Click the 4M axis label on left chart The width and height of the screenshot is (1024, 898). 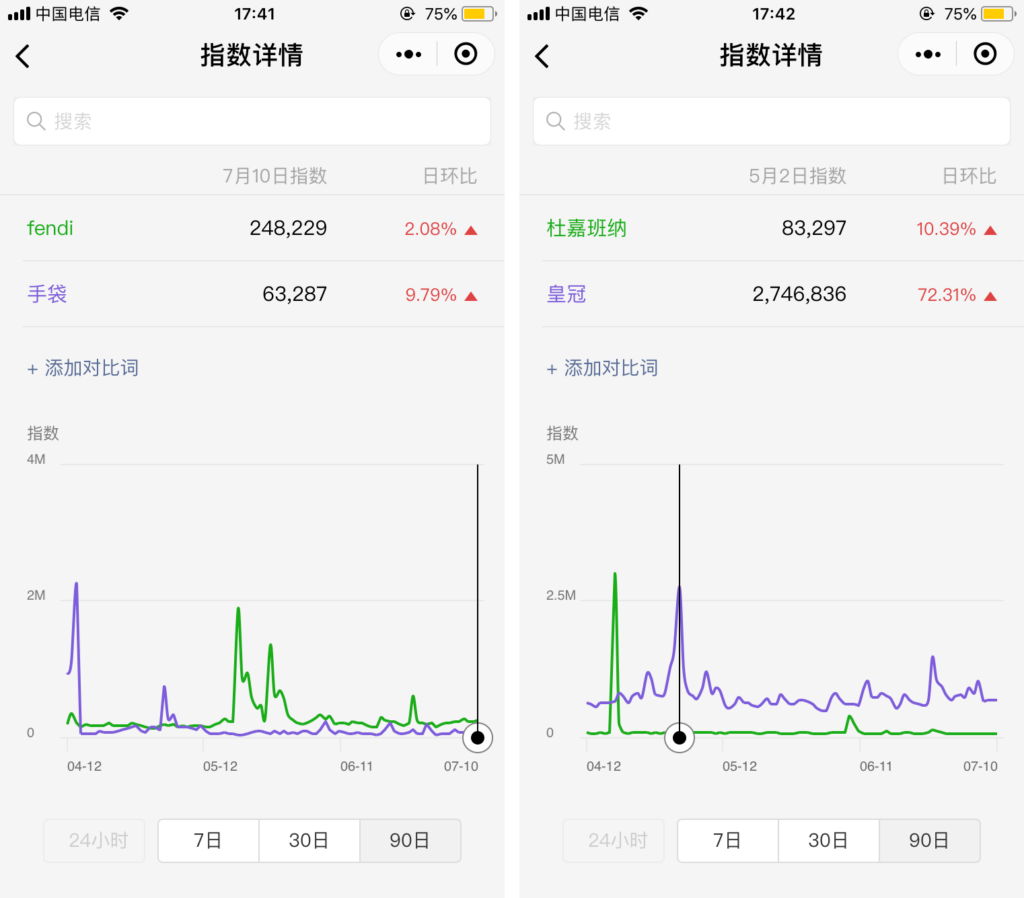pos(36,459)
